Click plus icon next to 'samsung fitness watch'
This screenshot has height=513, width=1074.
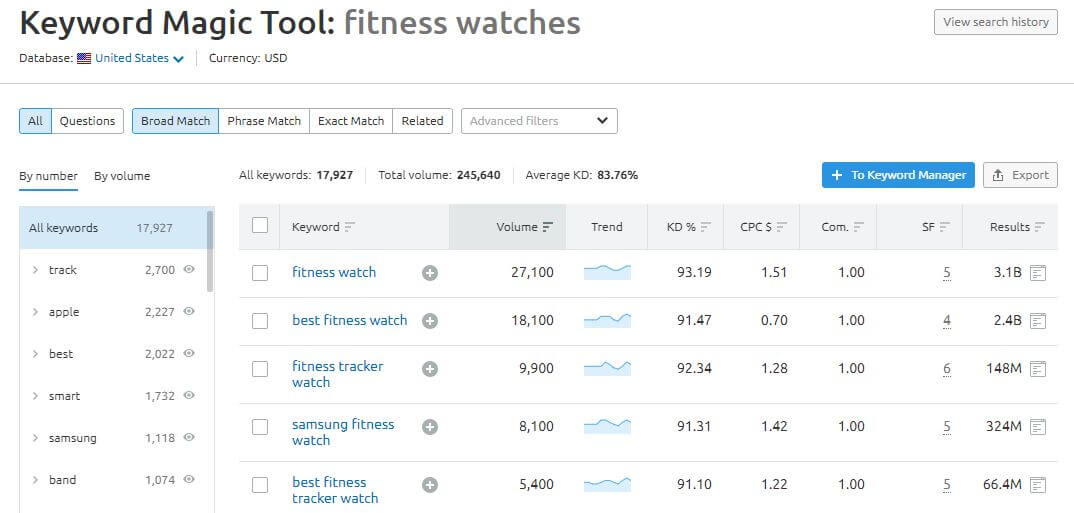[429, 427]
